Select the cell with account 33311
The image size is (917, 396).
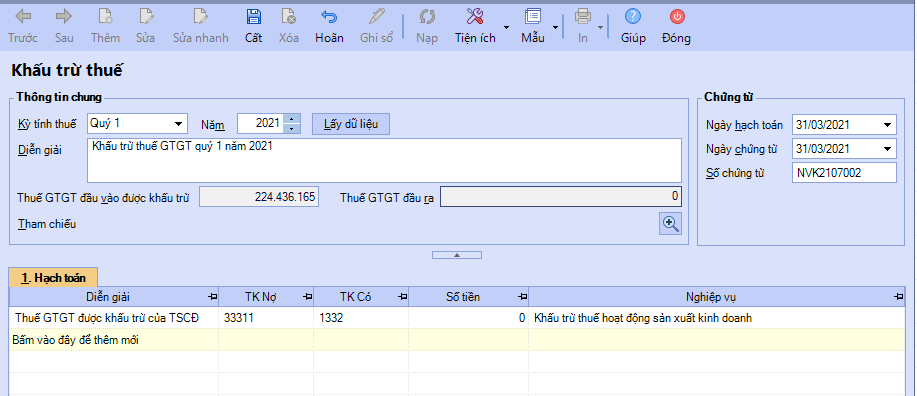coord(266,318)
